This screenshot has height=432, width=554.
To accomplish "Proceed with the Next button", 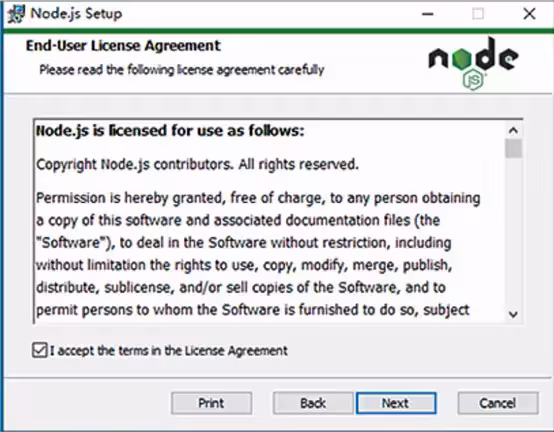I will (x=396, y=403).
